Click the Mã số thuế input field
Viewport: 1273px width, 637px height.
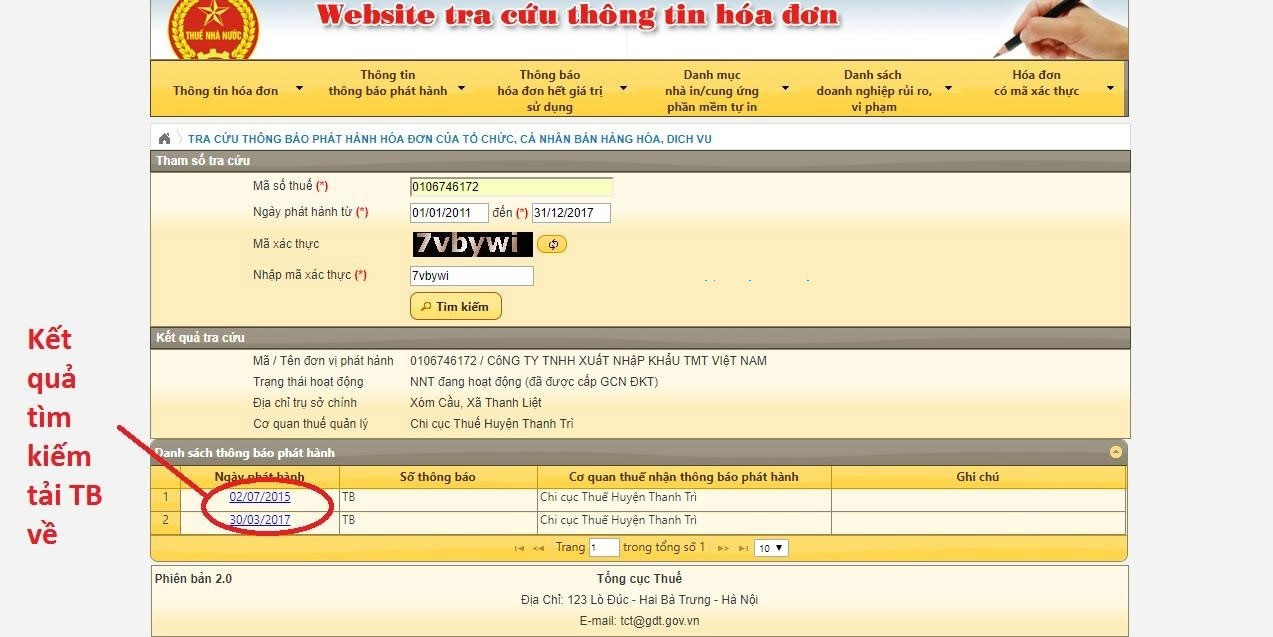pos(512,186)
